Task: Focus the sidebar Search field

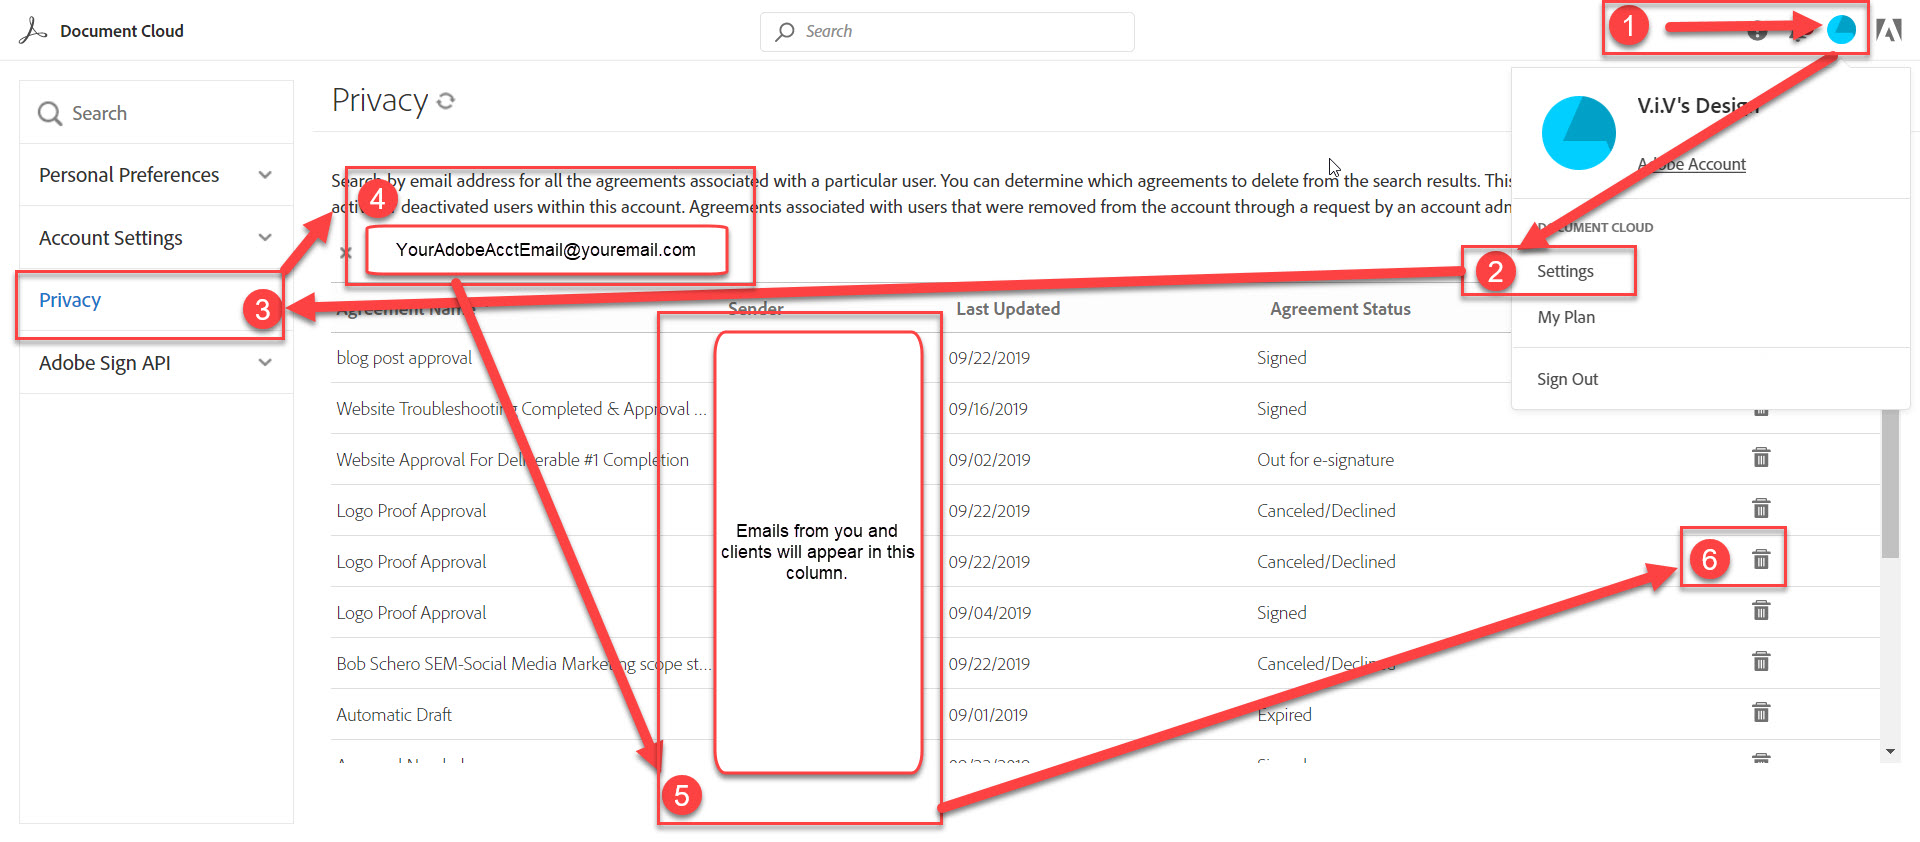Action: click(x=156, y=113)
